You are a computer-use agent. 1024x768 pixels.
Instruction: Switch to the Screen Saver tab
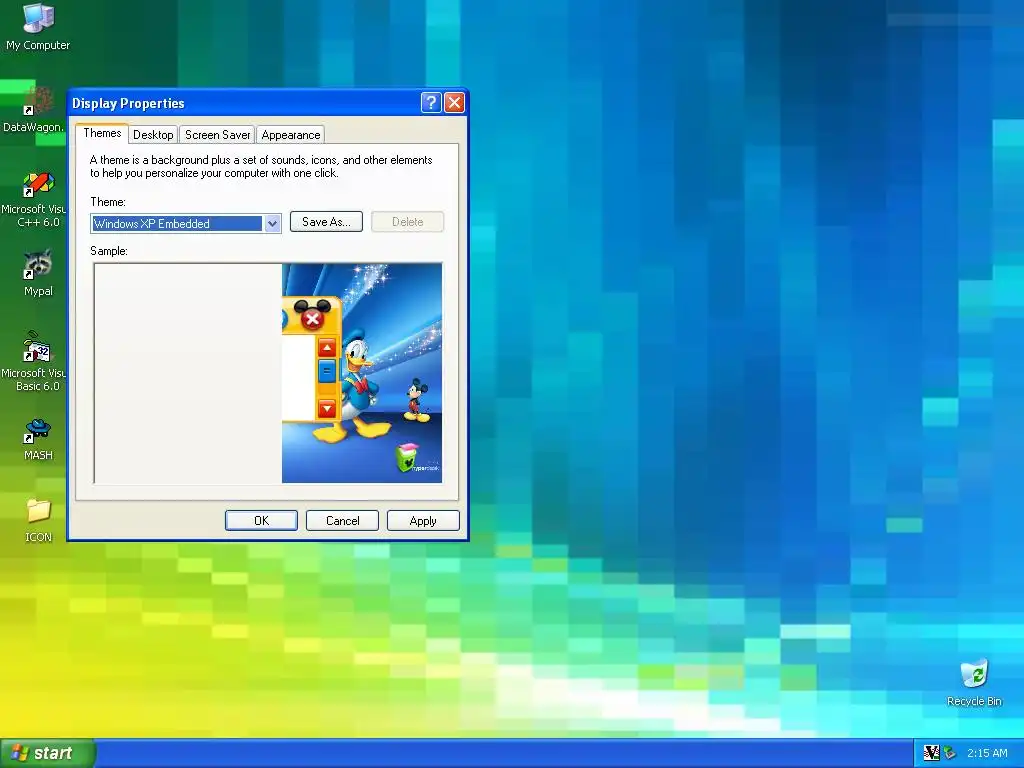pyautogui.click(x=217, y=135)
